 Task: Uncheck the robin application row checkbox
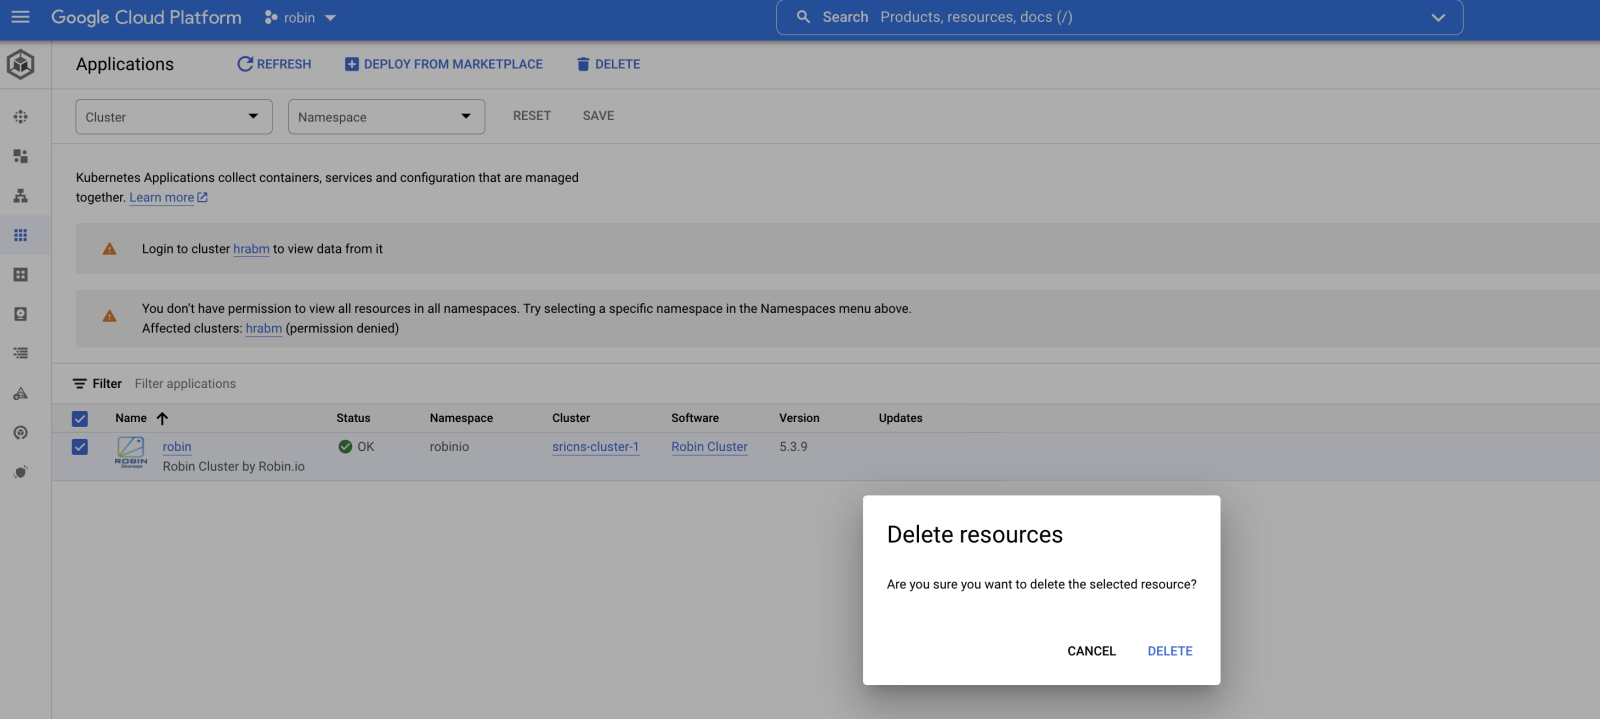[80, 447]
